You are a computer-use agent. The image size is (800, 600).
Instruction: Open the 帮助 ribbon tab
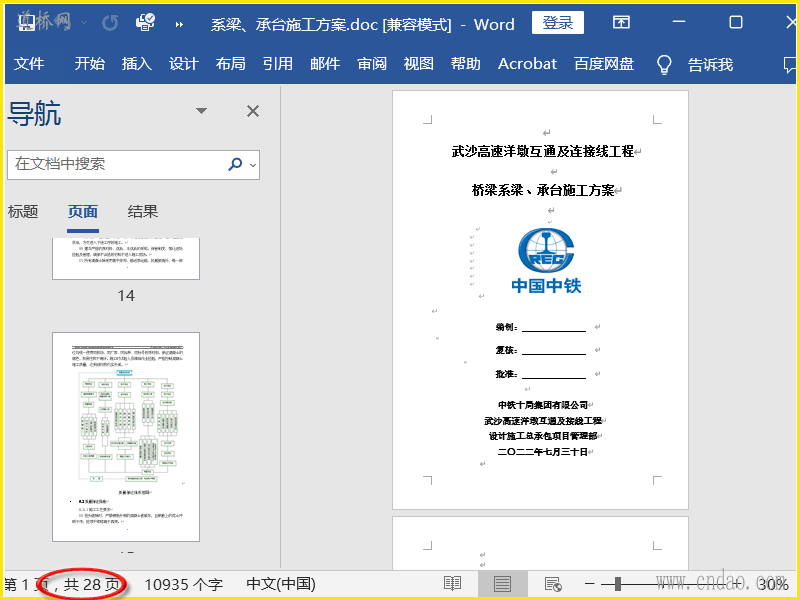coord(466,64)
